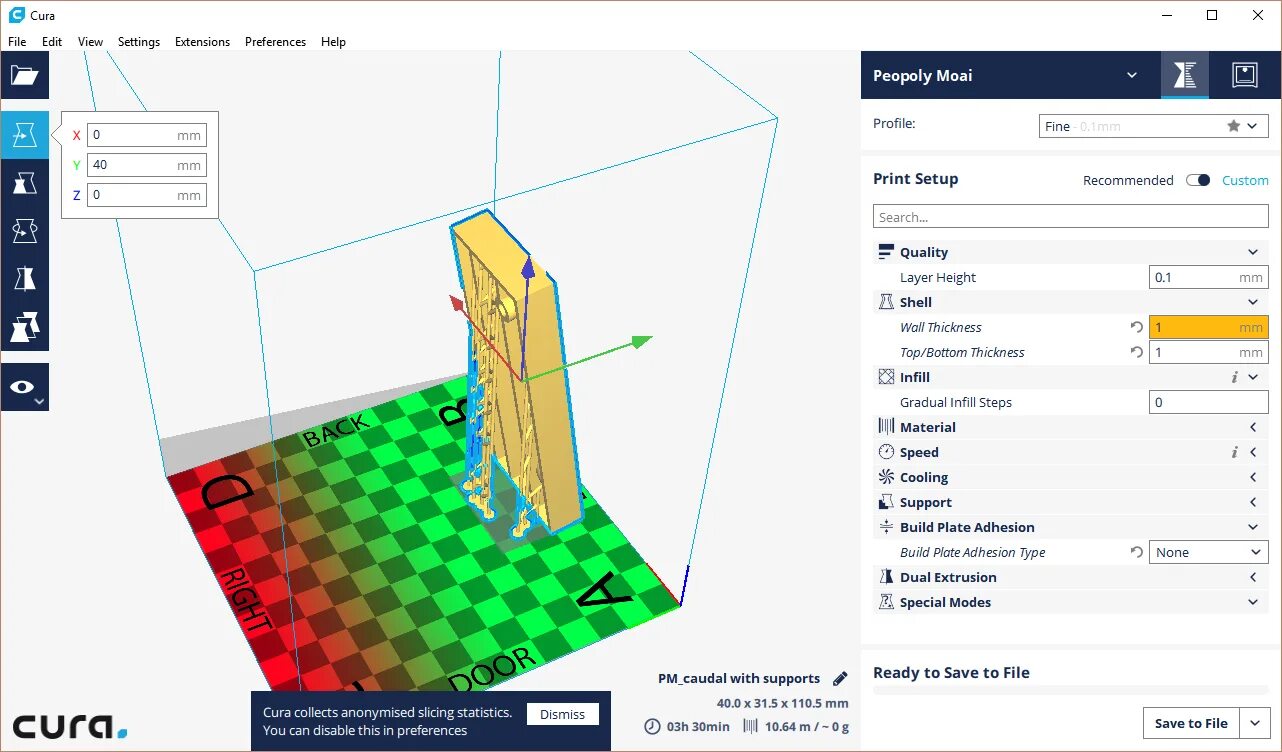Select the Rotate tool

25,230
